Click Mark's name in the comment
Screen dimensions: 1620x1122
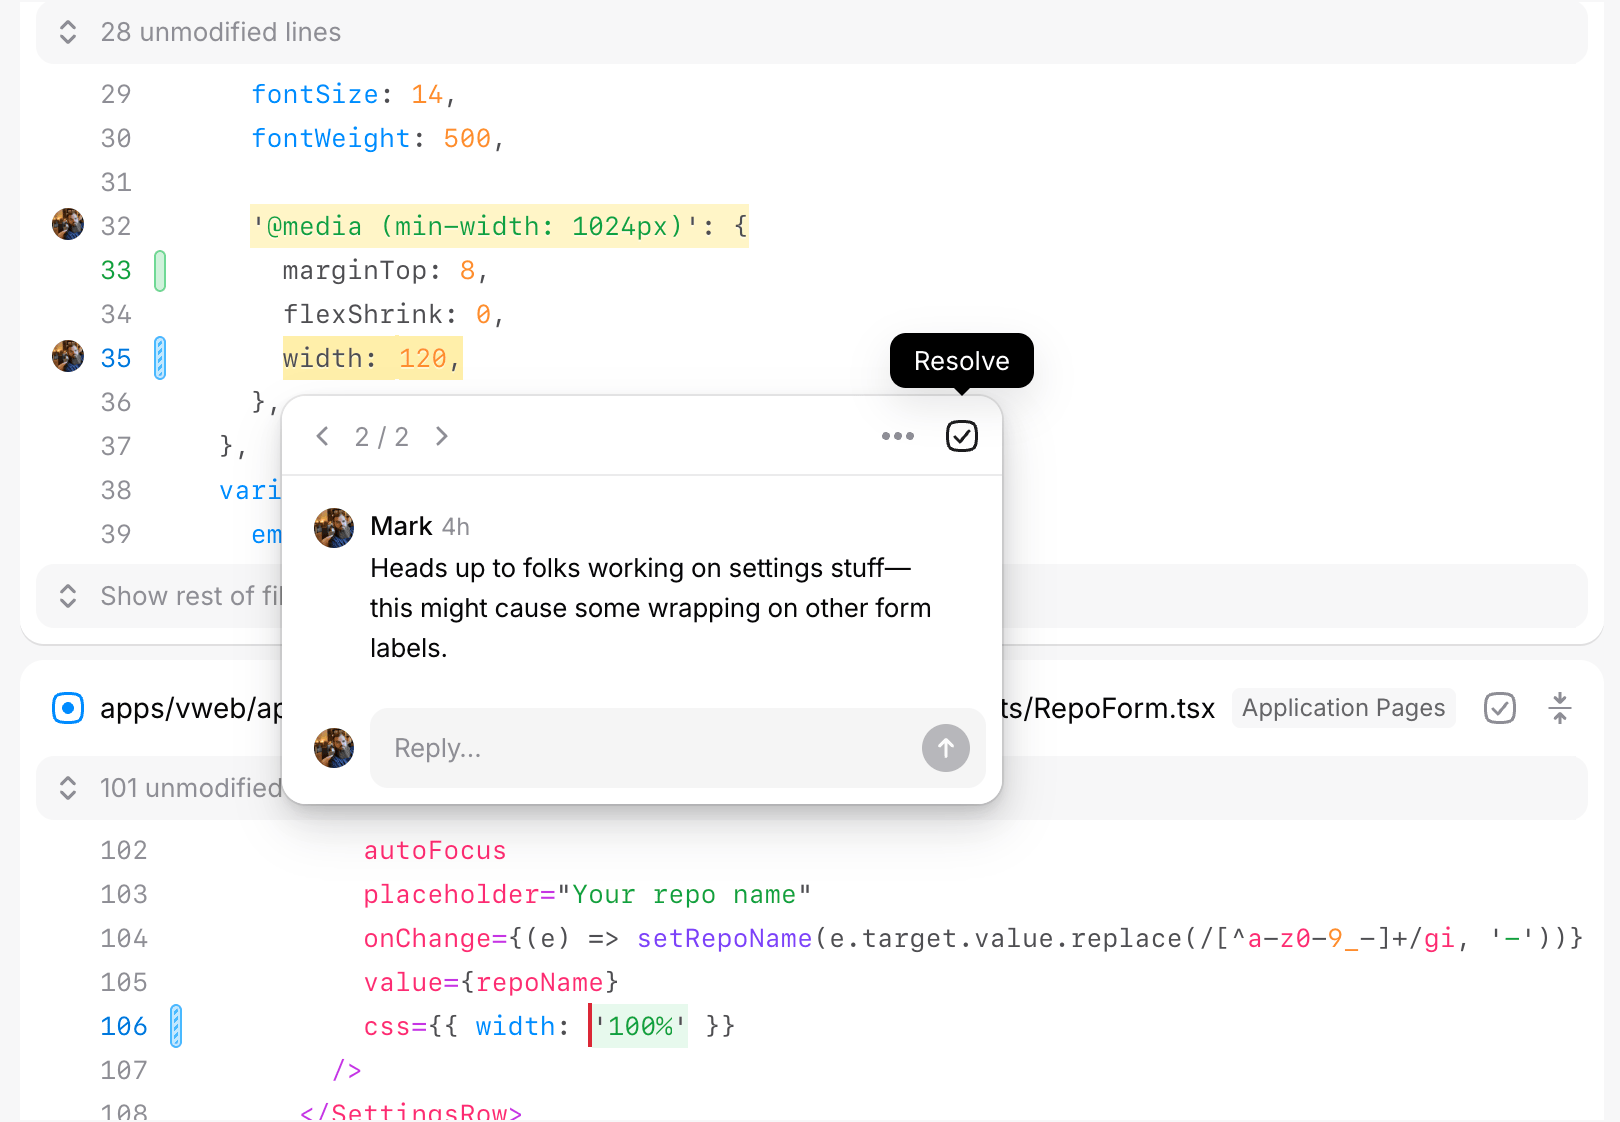(401, 526)
